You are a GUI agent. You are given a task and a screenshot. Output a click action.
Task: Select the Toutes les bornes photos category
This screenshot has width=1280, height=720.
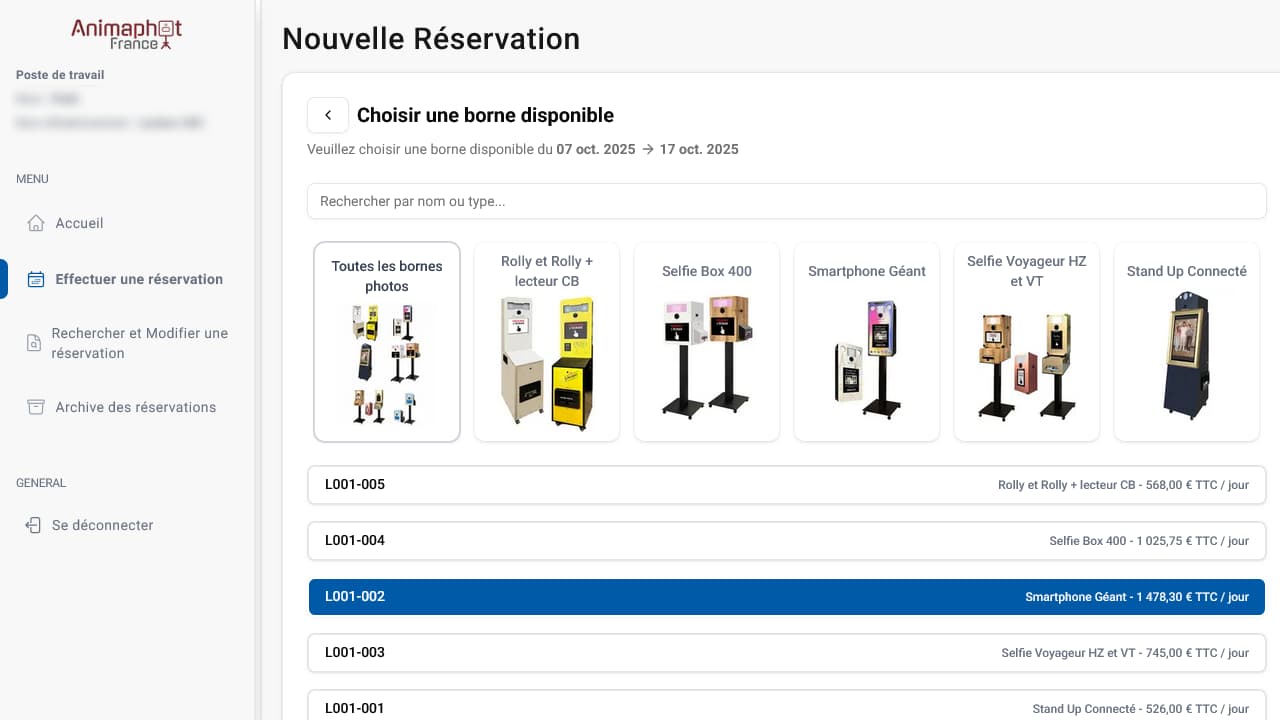coord(387,341)
